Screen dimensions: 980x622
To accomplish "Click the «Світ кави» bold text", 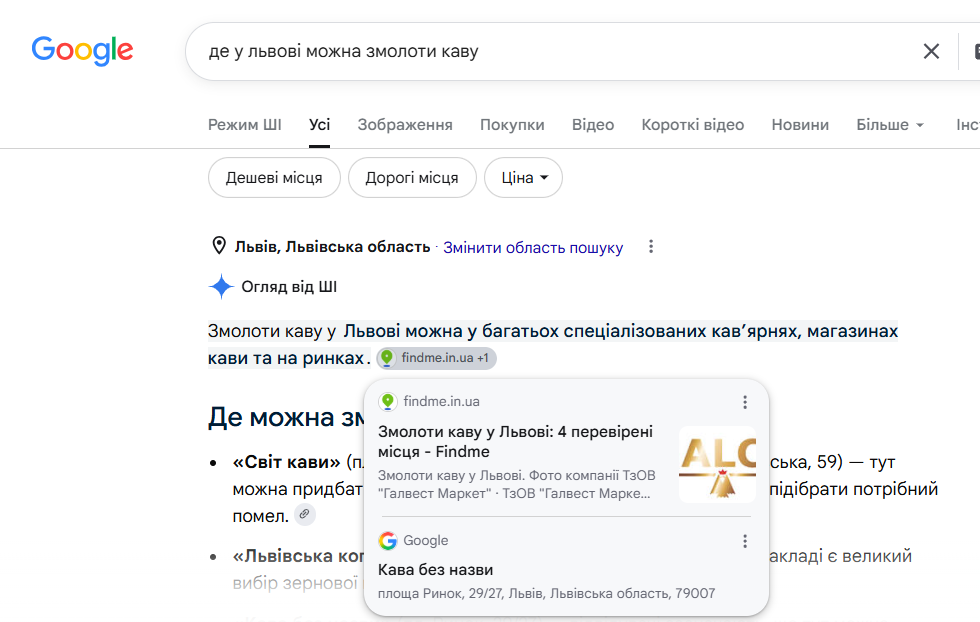I will point(286,462).
